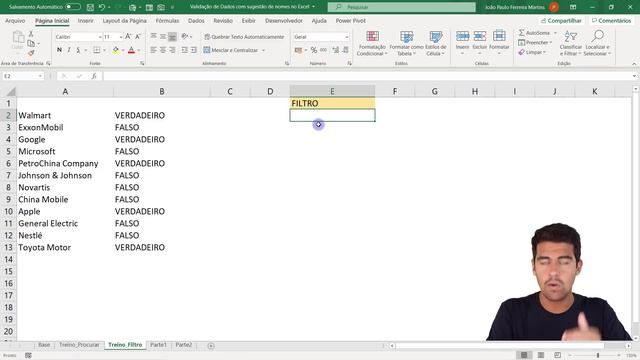Click the Compartilhar button
The image size is (640, 360).
click(x=561, y=20)
